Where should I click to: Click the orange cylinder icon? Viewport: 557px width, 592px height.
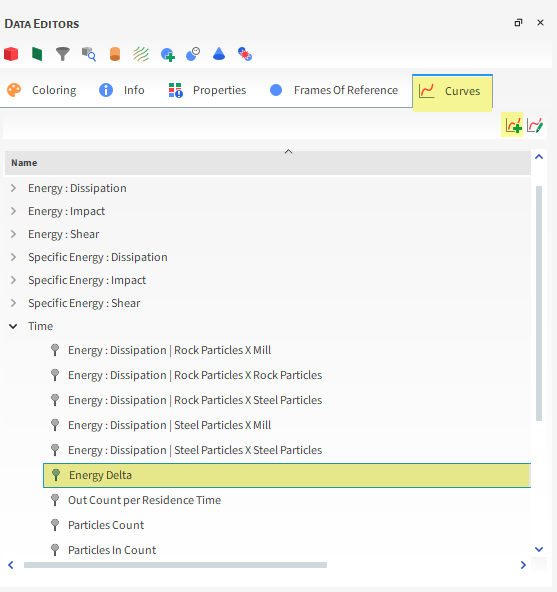(x=115, y=54)
